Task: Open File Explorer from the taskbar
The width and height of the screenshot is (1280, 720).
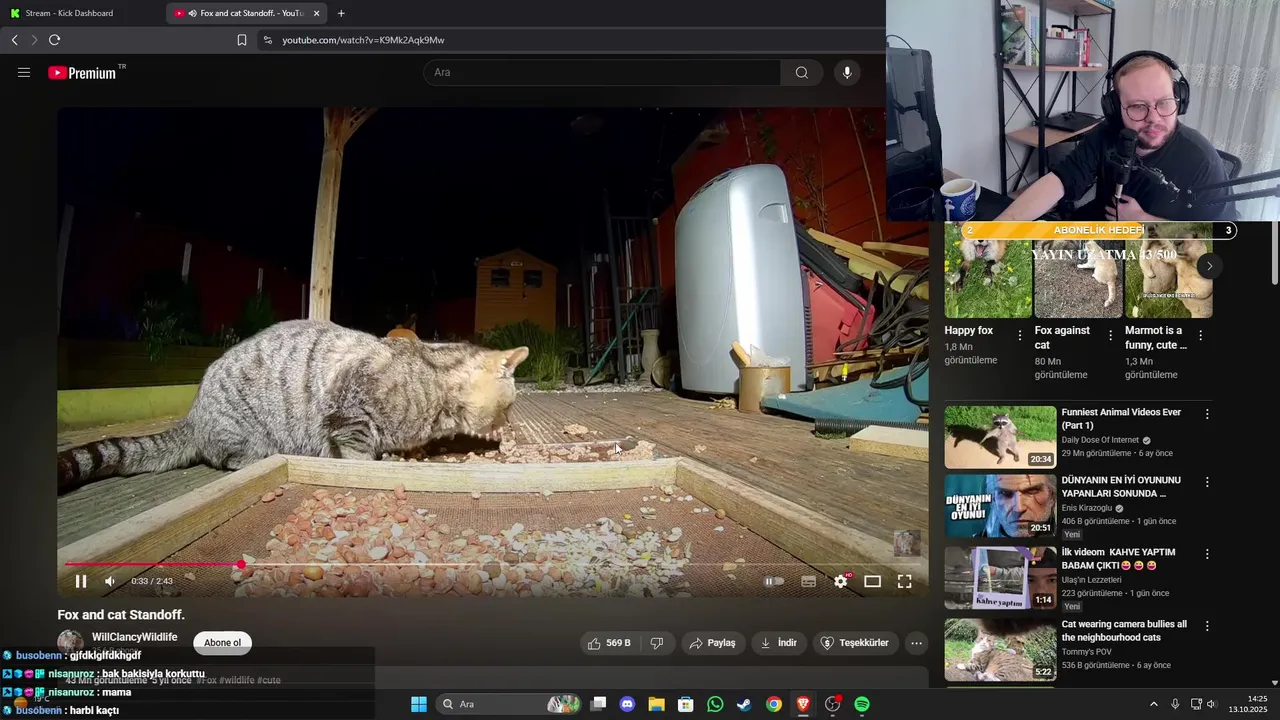Action: coord(656,704)
